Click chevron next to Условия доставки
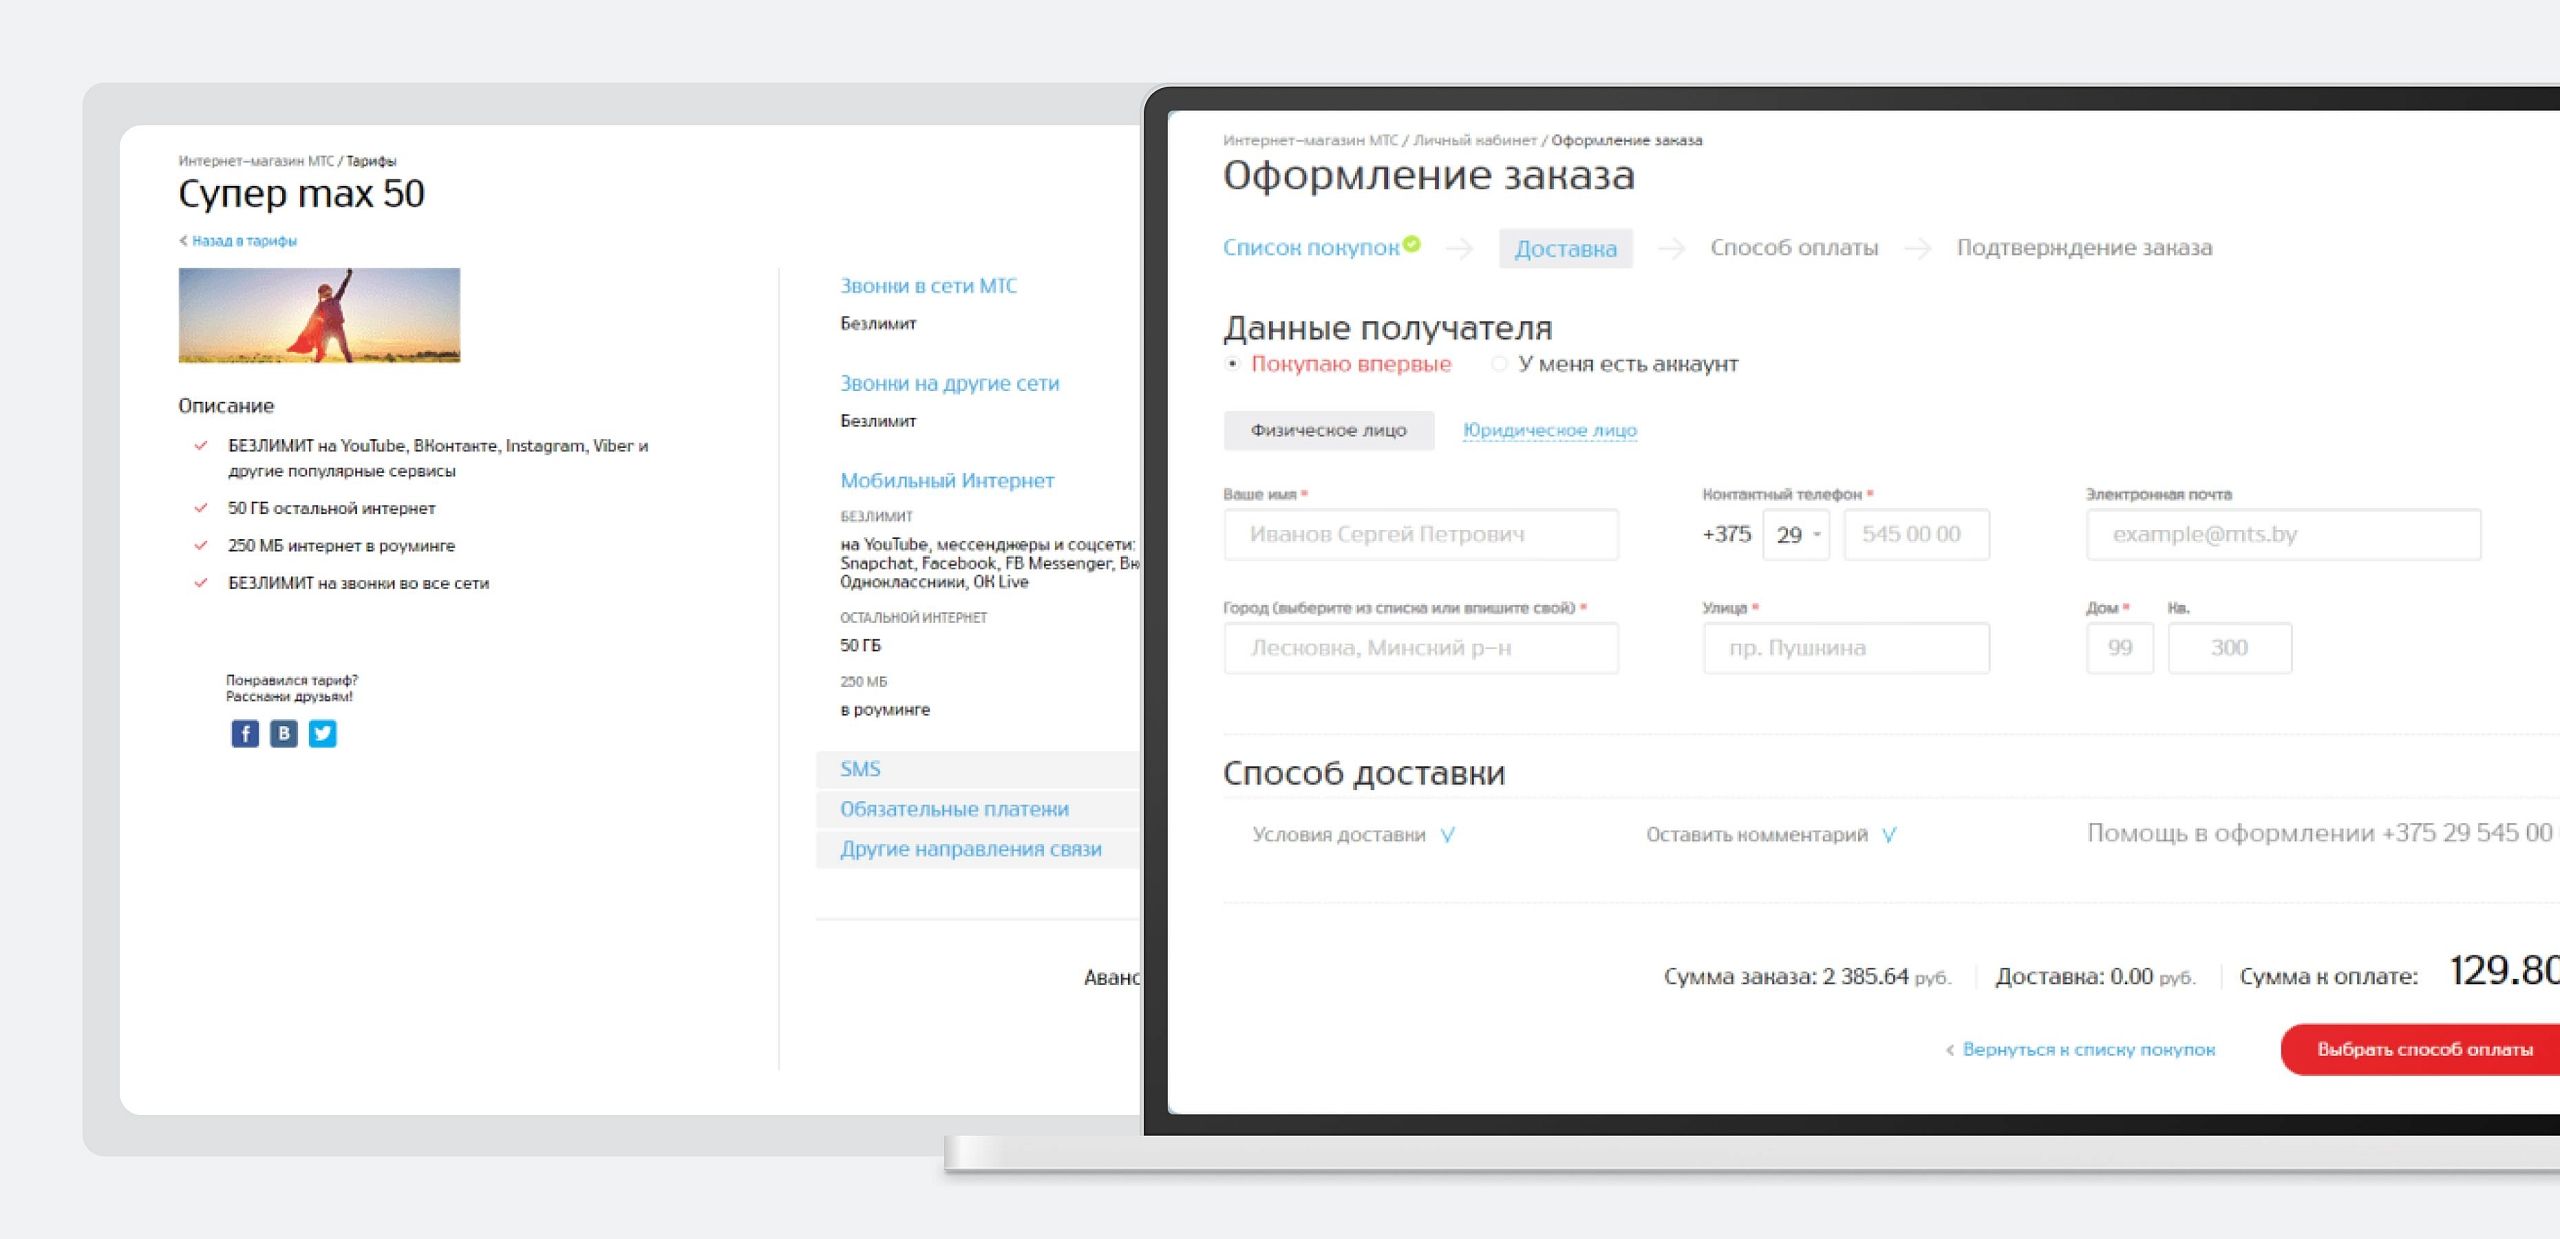2560x1239 pixels. pyautogui.click(x=1448, y=835)
